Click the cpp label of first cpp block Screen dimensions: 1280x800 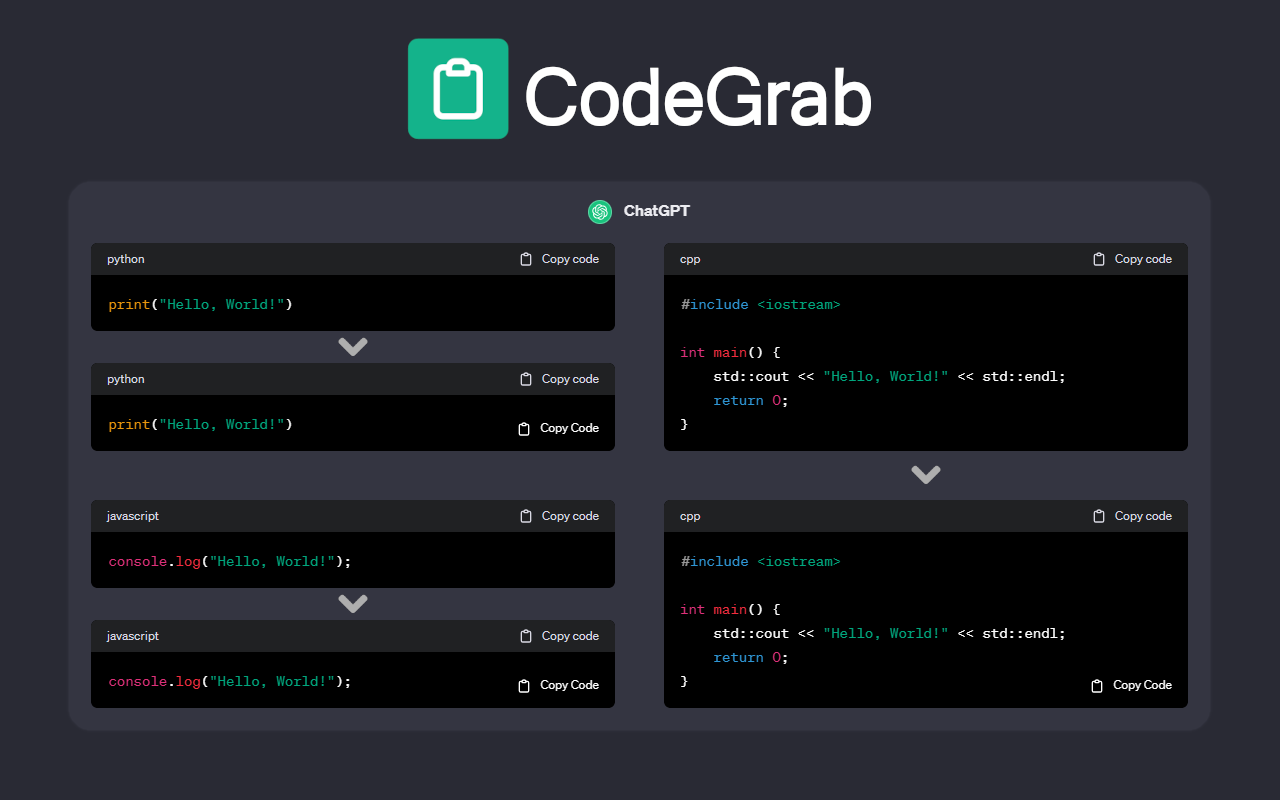tap(690, 259)
